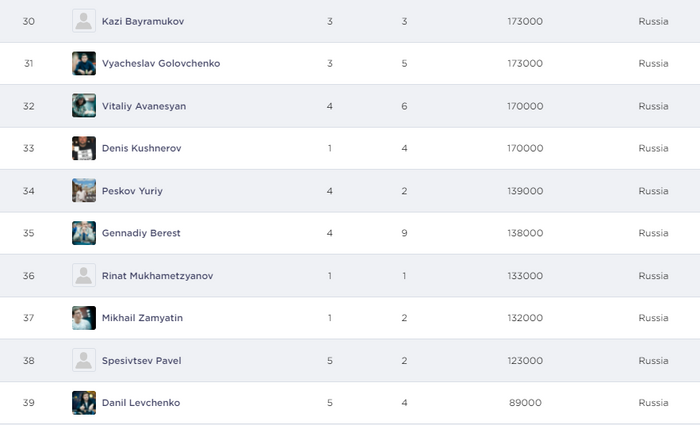Open the Gennadiy Berest name link
700x425 pixels.
click(141, 233)
